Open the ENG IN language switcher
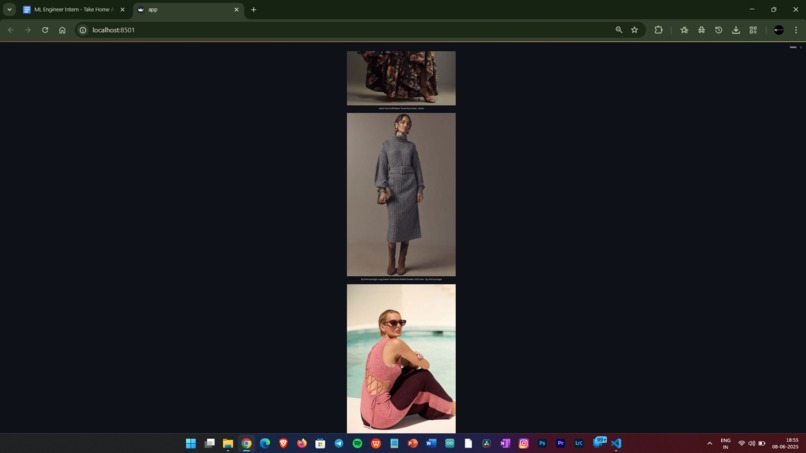Image resolution: width=806 pixels, height=453 pixels. pos(725,443)
